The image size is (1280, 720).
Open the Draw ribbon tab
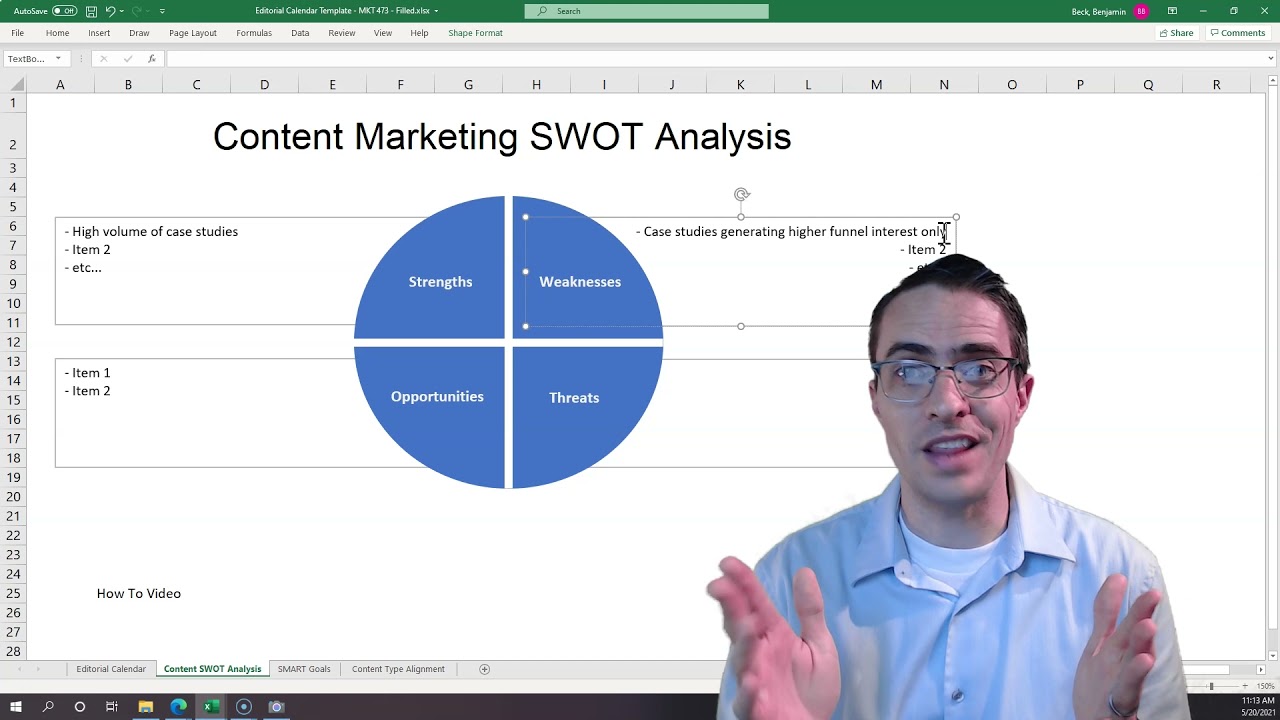139,33
